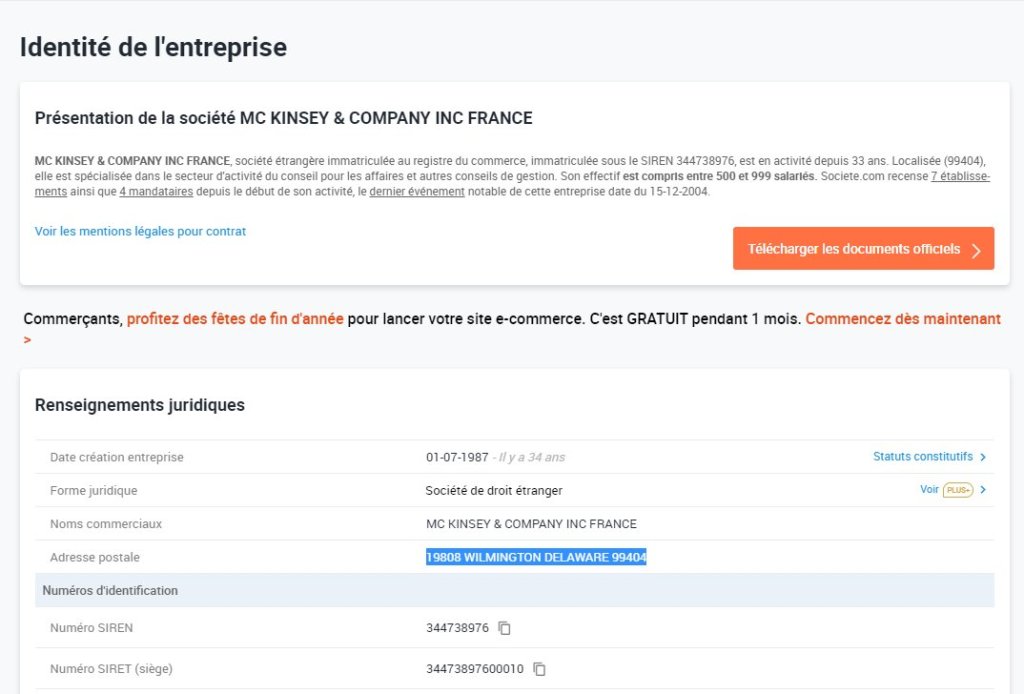Open the 'dernier événement' link
The width and height of the screenshot is (1024, 694).
click(417, 190)
